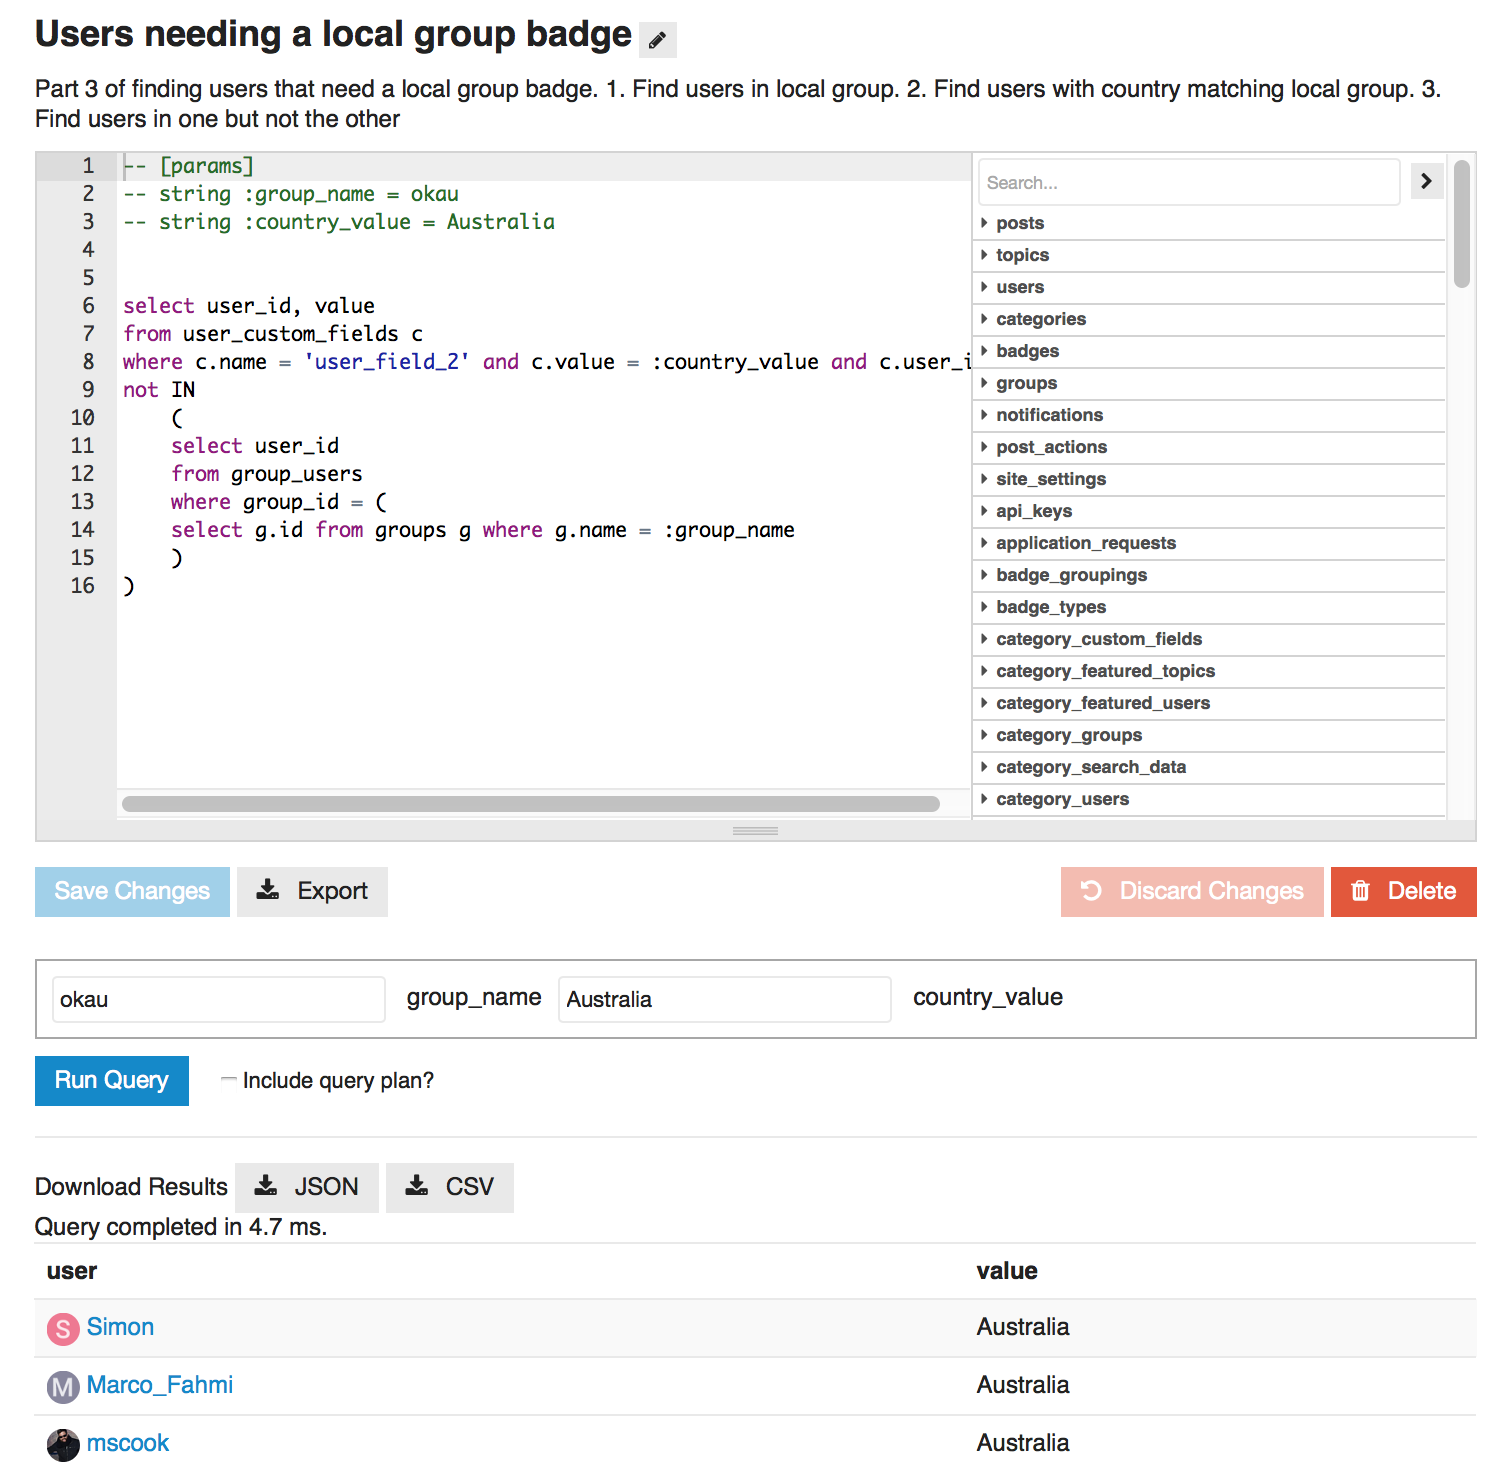Enable Include query plan checkbox
Viewport: 1506px width, 1472px height.
click(229, 1079)
